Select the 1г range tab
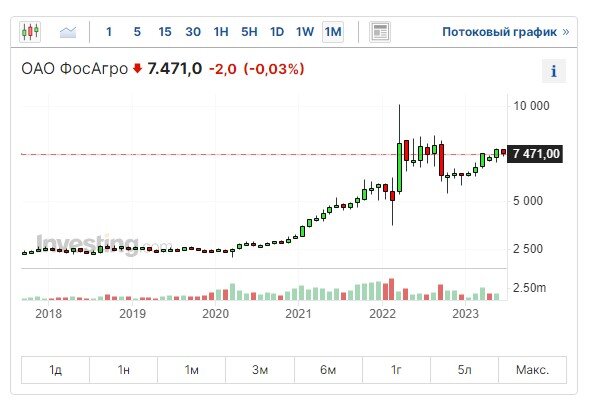The height and width of the screenshot is (407, 590). click(x=396, y=370)
